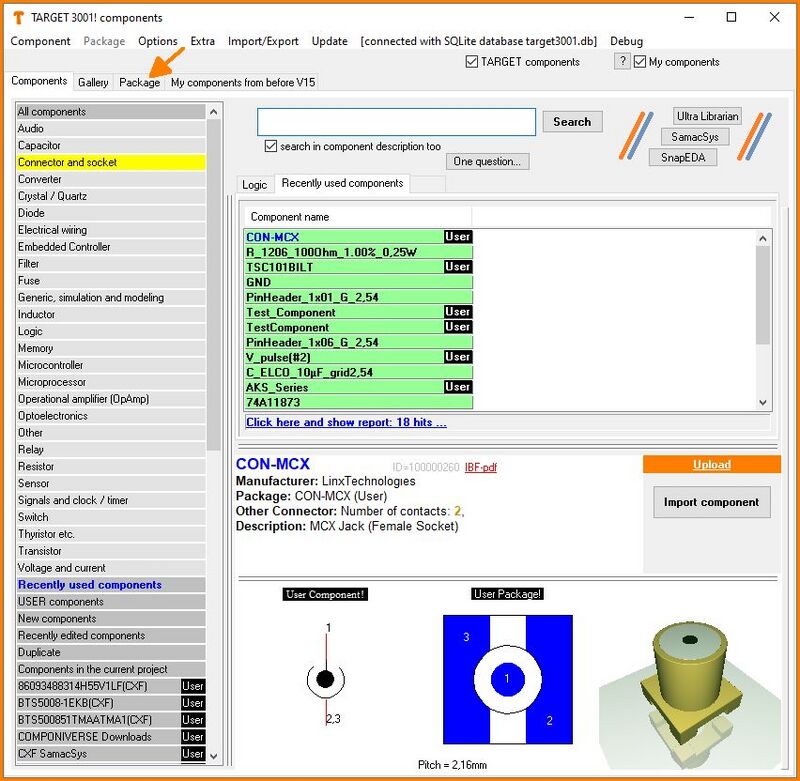Toggle the My components checkbox

pyautogui.click(x=640, y=62)
